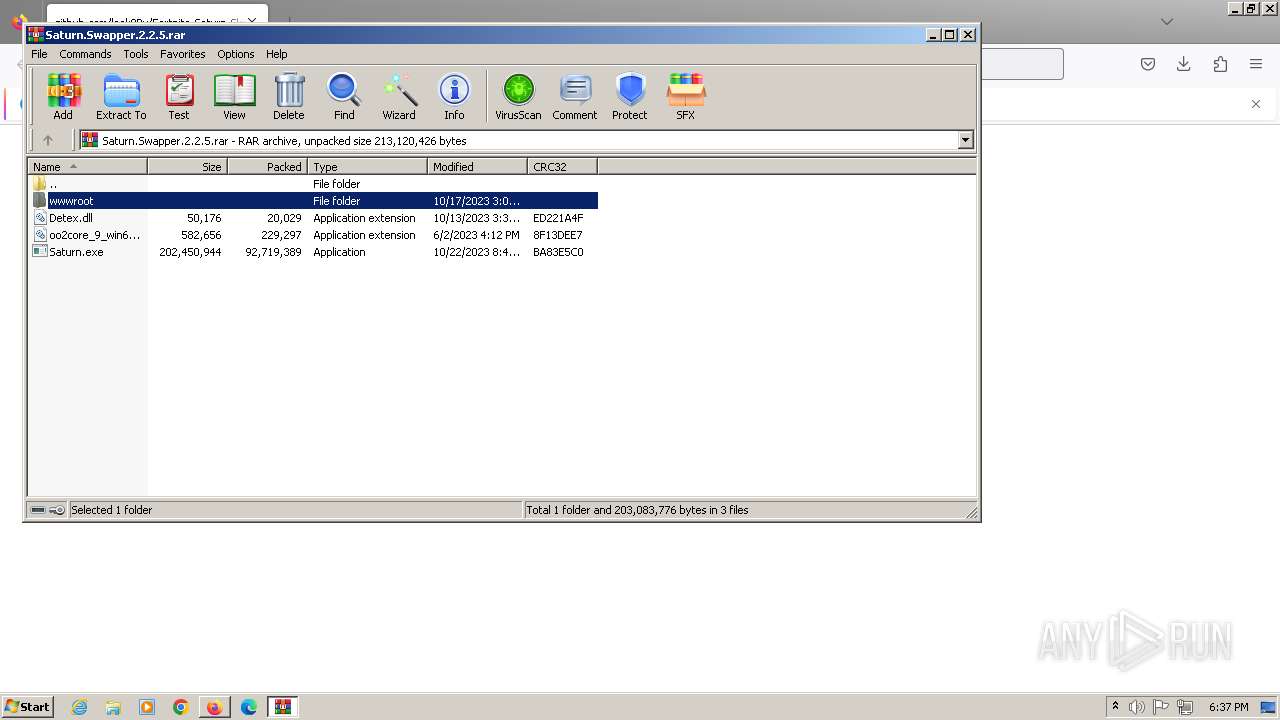1280x720 pixels.
Task: Show hidden tray icons arrow
Action: [x=1115, y=707]
